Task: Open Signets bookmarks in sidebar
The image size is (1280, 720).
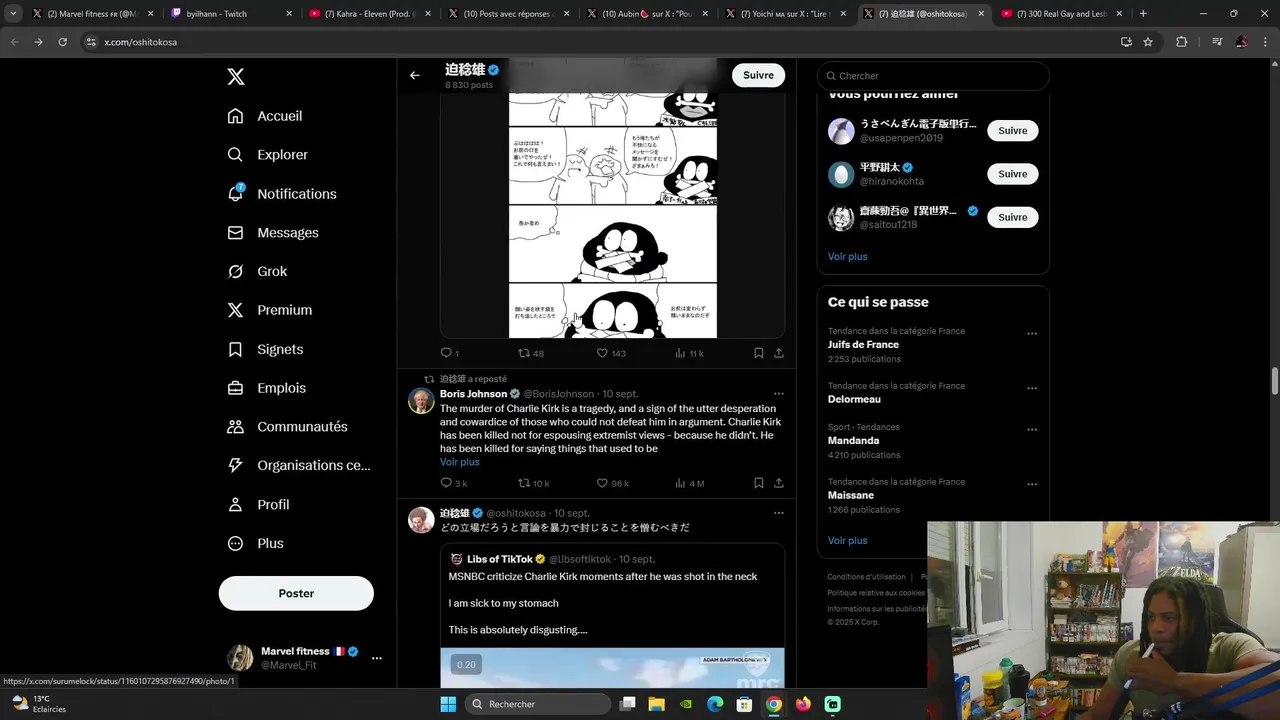Action: 265,349
